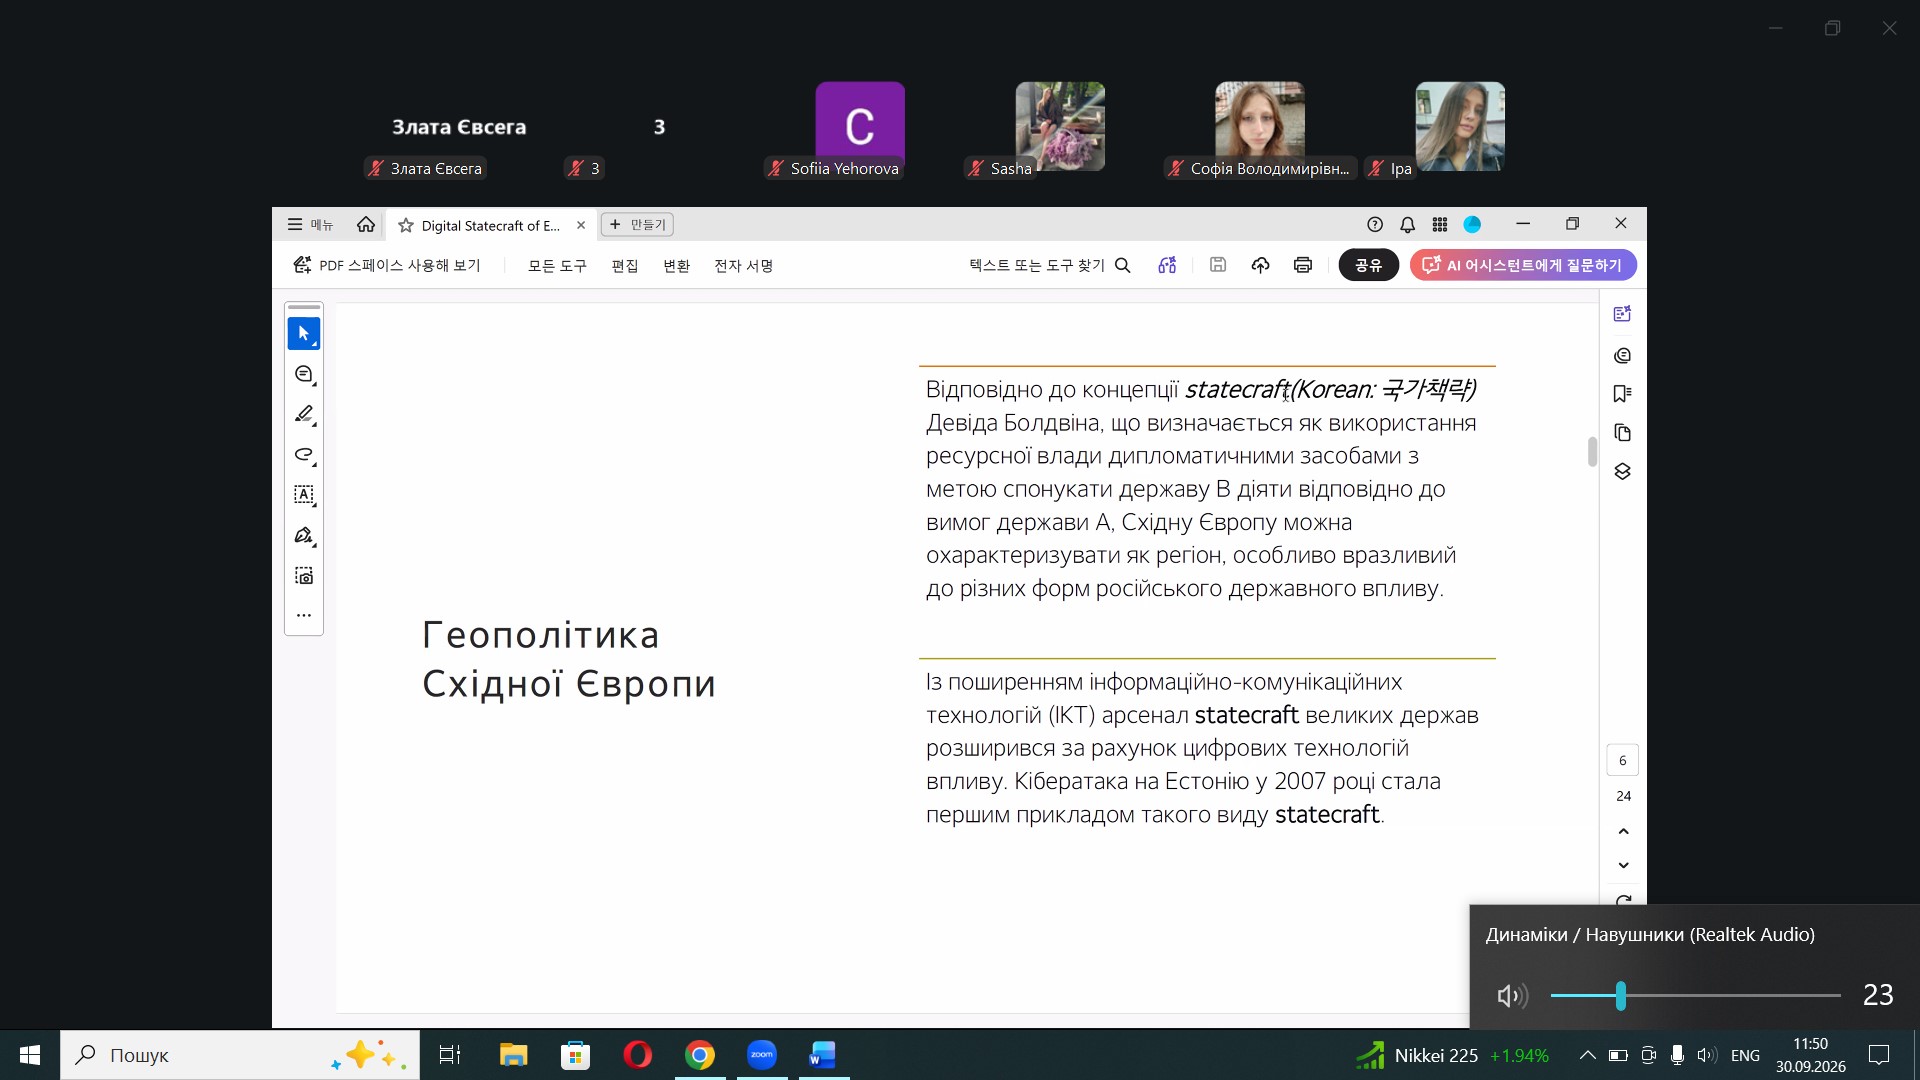Select the signature fill tool
The image size is (1920, 1080).
[x=304, y=535]
